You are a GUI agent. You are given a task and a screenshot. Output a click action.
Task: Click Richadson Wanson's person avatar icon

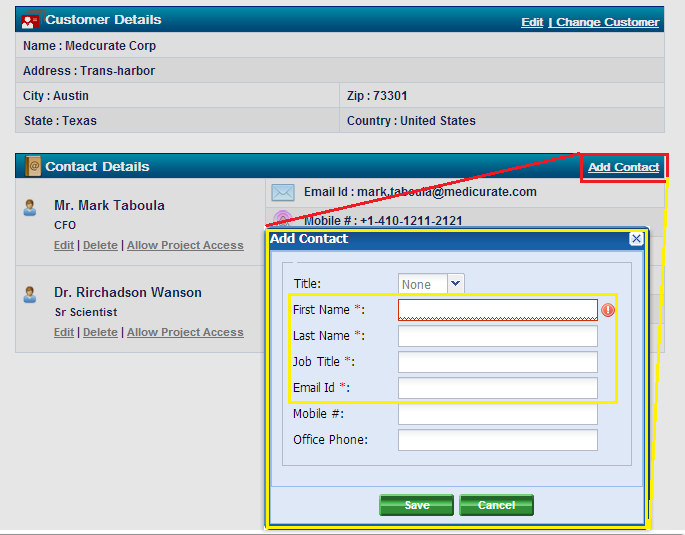(30, 294)
